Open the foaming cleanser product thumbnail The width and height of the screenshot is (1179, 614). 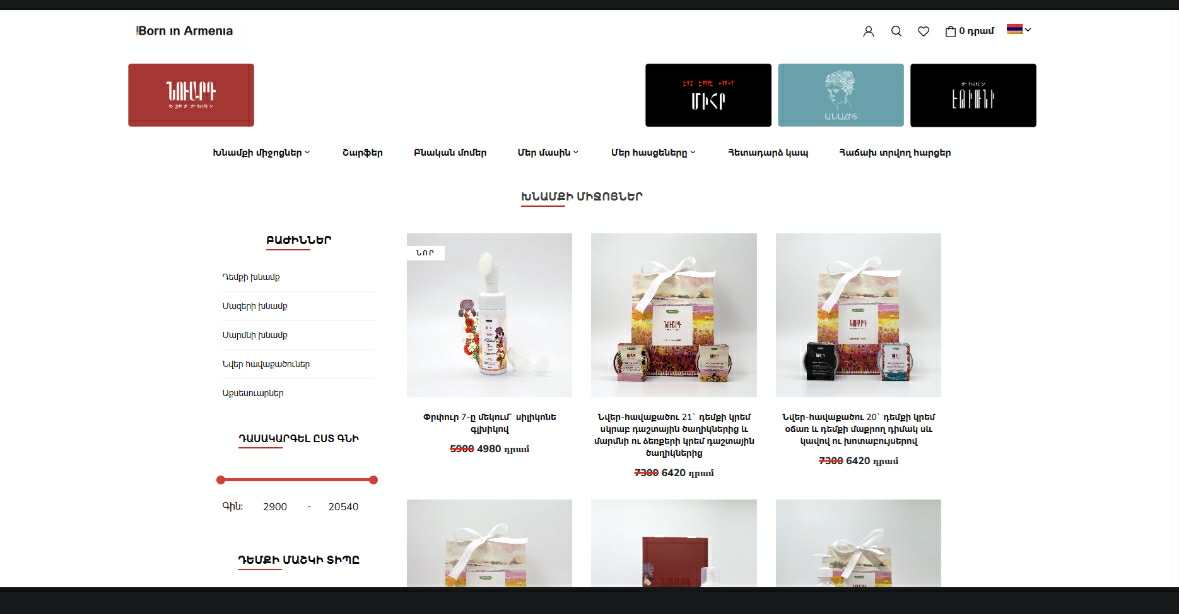pos(489,315)
